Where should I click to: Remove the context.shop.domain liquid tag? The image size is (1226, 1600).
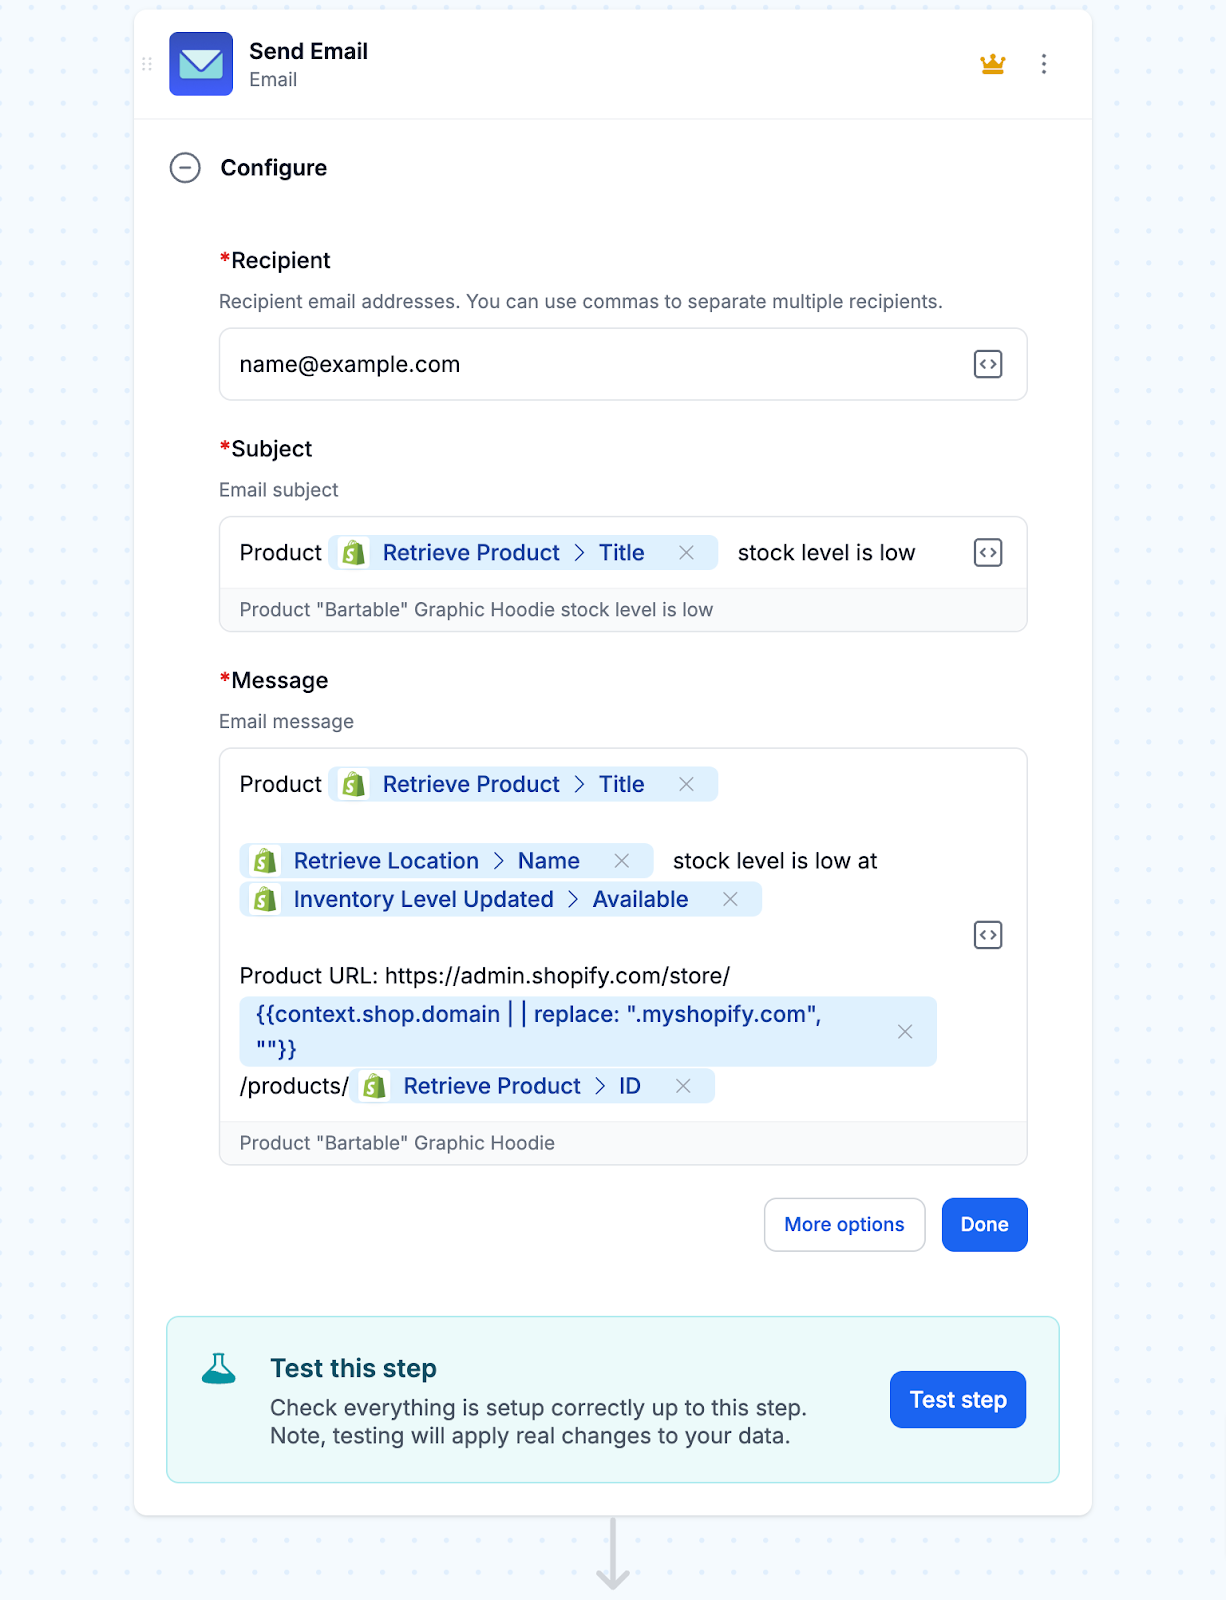pos(905,1031)
